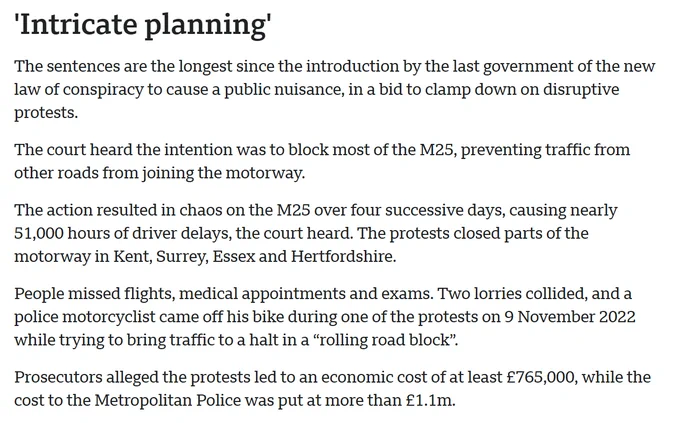Click the sentence 'People missed flights, medical appointments and exams.'
This screenshot has height=423, width=680.
[223, 294]
